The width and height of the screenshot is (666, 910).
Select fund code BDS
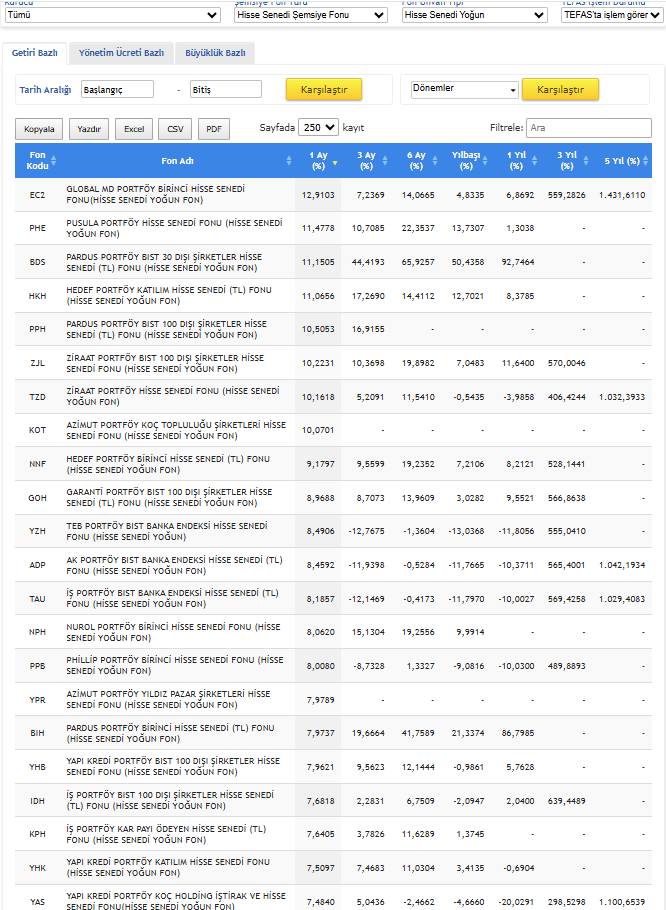click(37, 262)
